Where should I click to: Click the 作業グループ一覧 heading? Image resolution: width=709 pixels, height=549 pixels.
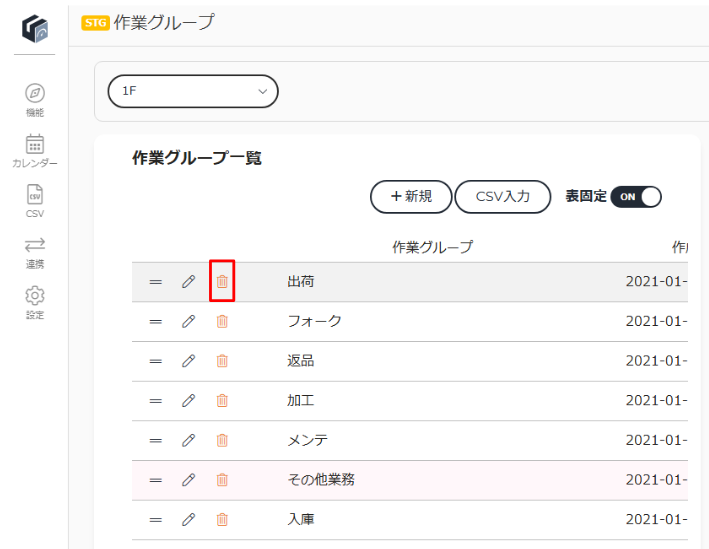197,158
